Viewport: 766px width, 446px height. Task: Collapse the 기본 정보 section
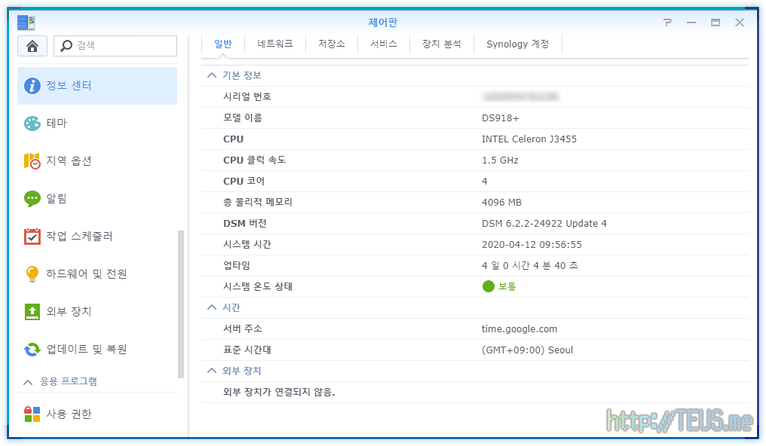[212, 75]
